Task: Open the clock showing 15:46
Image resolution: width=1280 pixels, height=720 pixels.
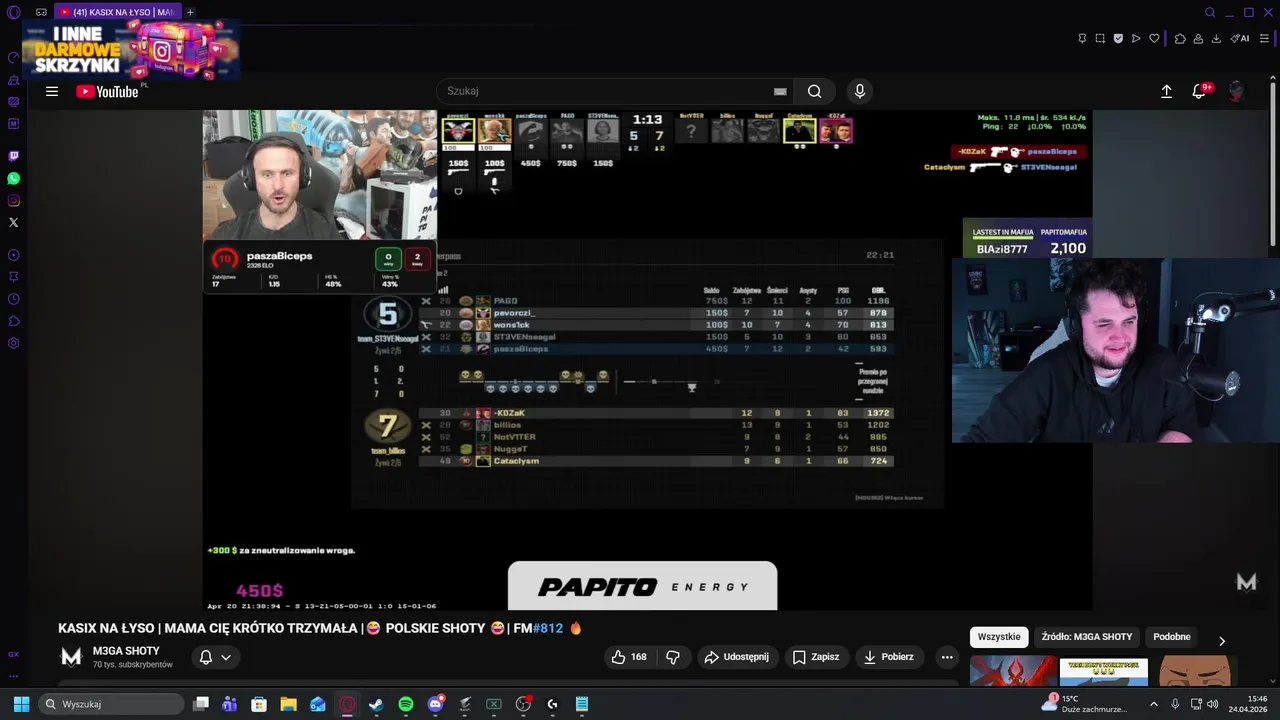Action: tap(1248, 704)
